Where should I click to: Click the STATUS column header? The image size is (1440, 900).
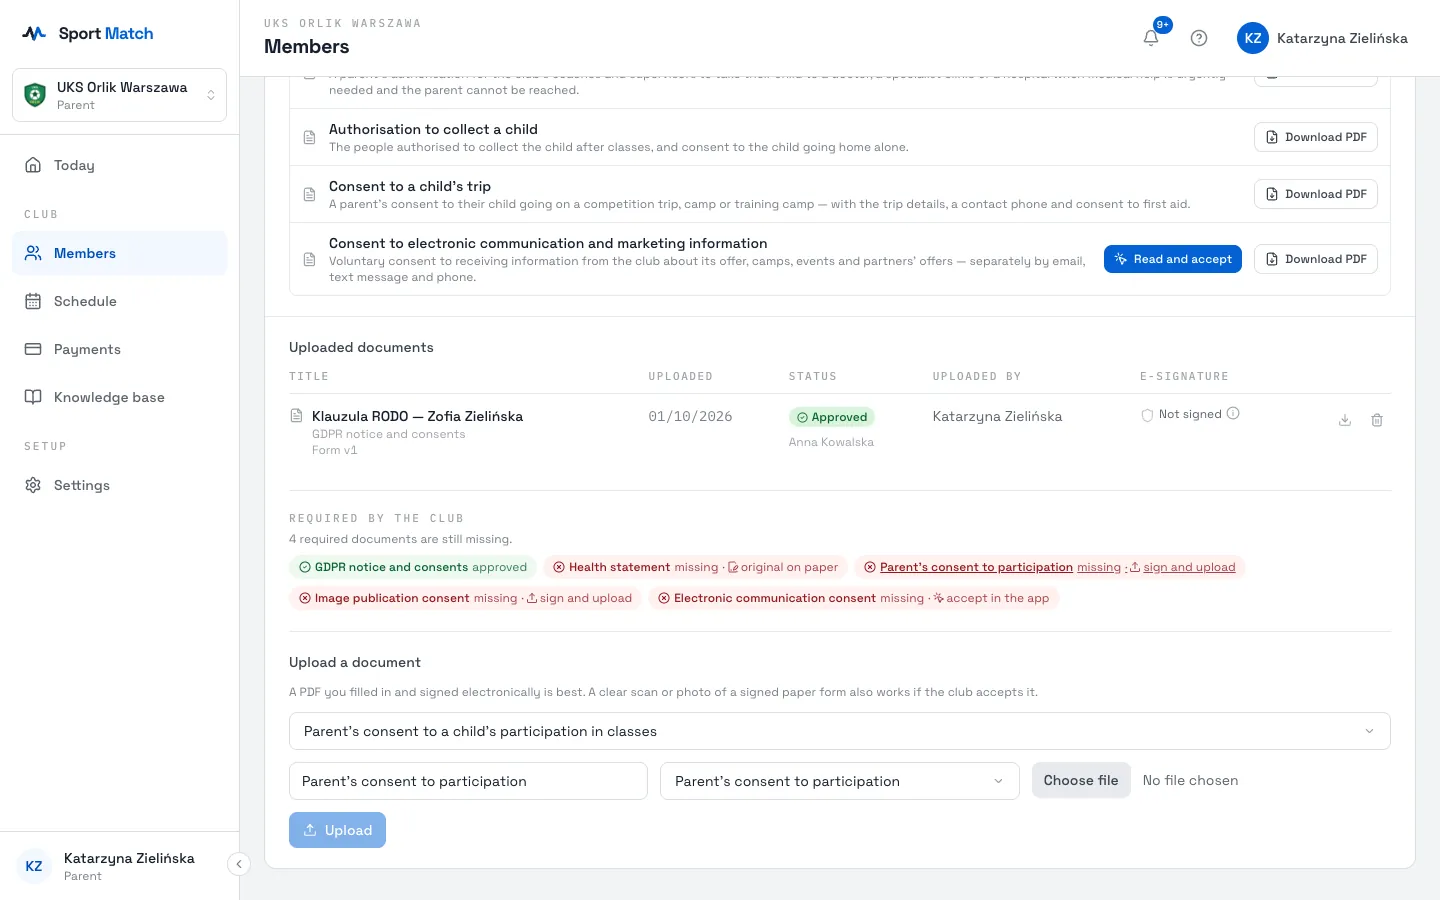tap(812, 376)
